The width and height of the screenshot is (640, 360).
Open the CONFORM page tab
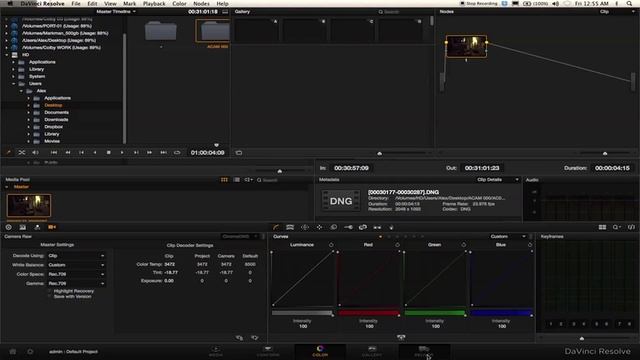pyautogui.click(x=268, y=351)
